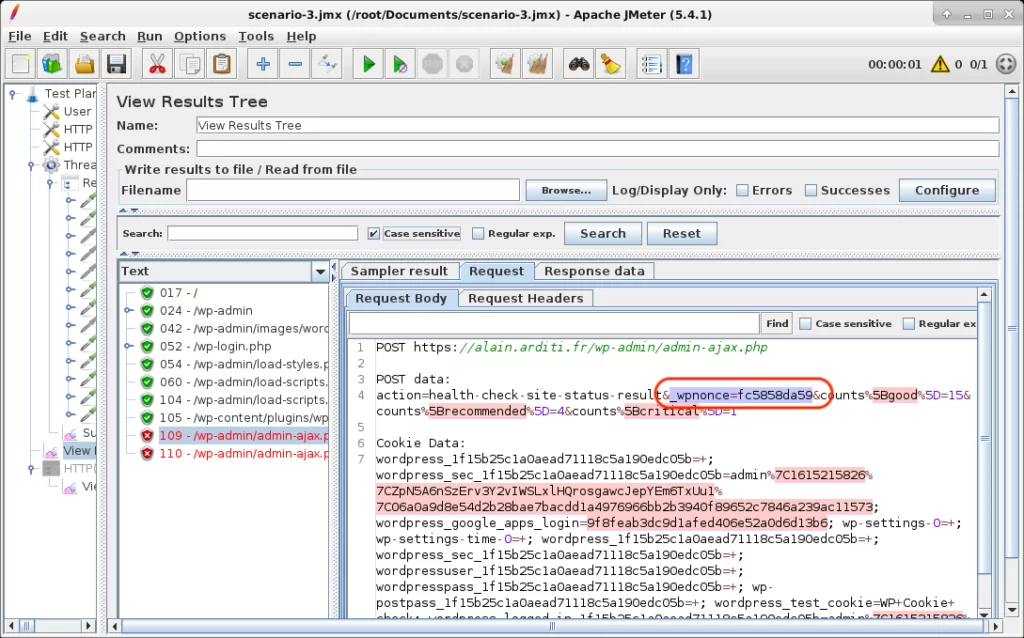The width and height of the screenshot is (1024, 638).
Task: Toggle the Regular exp. search checkbox
Action: (478, 234)
